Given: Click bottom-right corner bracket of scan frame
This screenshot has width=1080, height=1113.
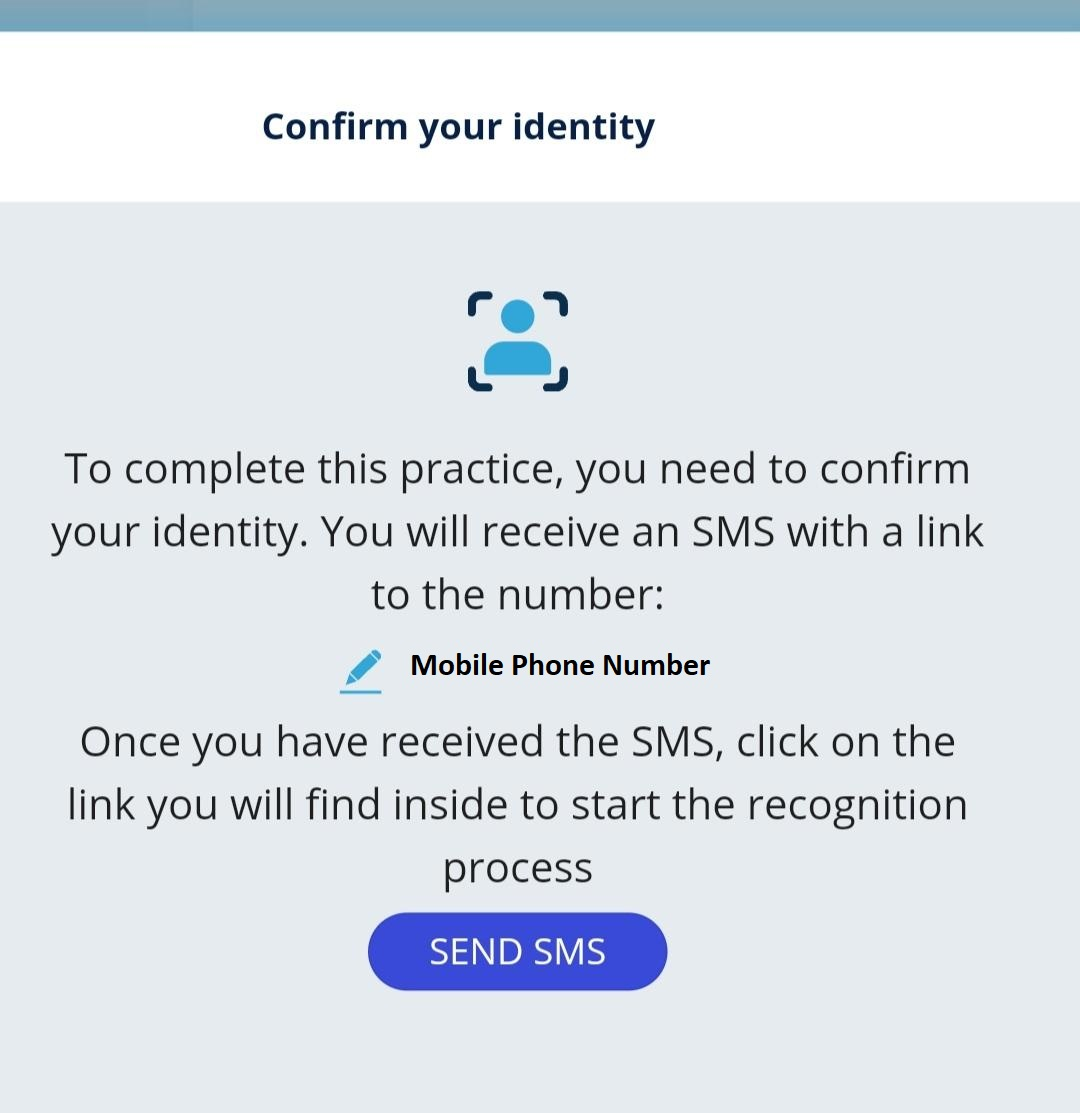Looking at the screenshot, I should point(558,381).
